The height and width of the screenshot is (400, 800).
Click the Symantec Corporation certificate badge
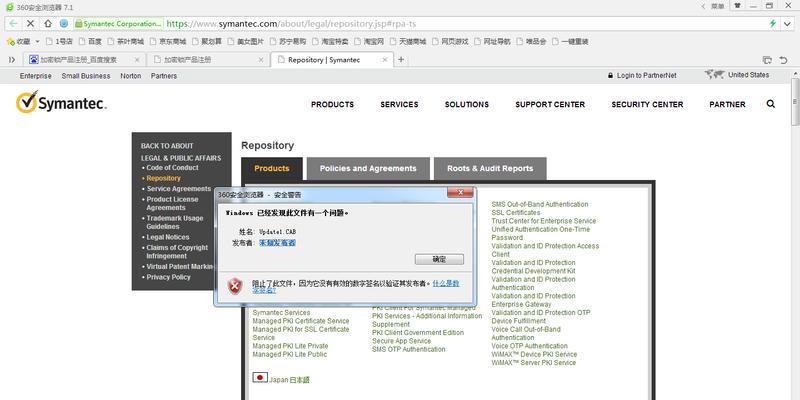coord(118,23)
